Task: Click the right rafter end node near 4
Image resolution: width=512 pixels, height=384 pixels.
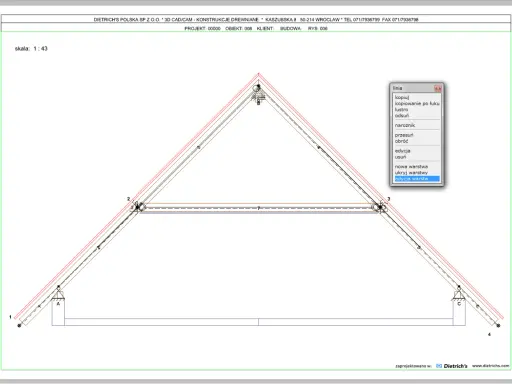Action: [498, 325]
